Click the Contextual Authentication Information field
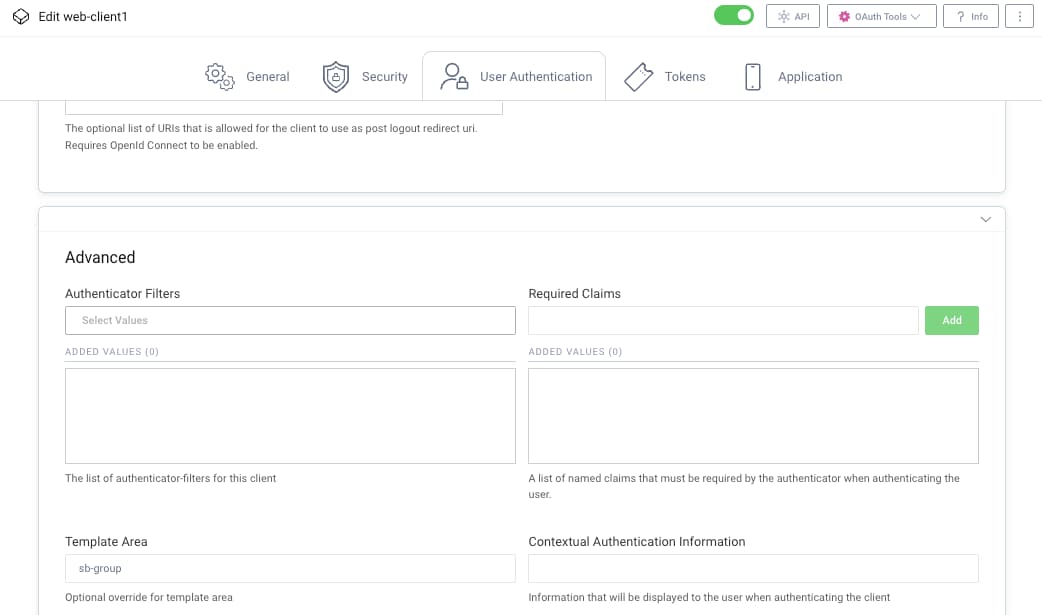The height and width of the screenshot is (615, 1042). (753, 568)
